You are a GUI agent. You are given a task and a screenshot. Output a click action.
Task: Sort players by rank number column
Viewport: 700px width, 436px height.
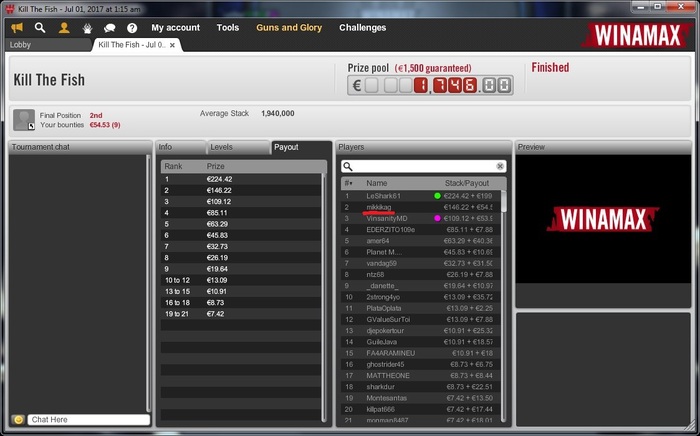tap(348, 183)
